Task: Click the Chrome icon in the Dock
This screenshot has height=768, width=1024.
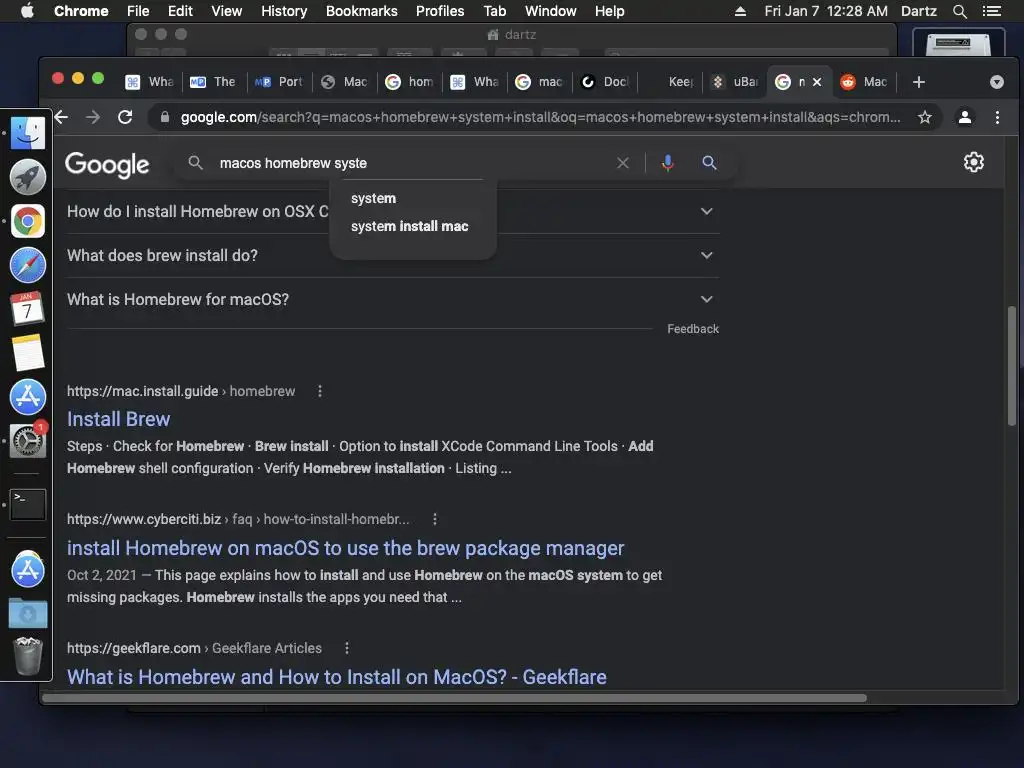Action: point(27,221)
